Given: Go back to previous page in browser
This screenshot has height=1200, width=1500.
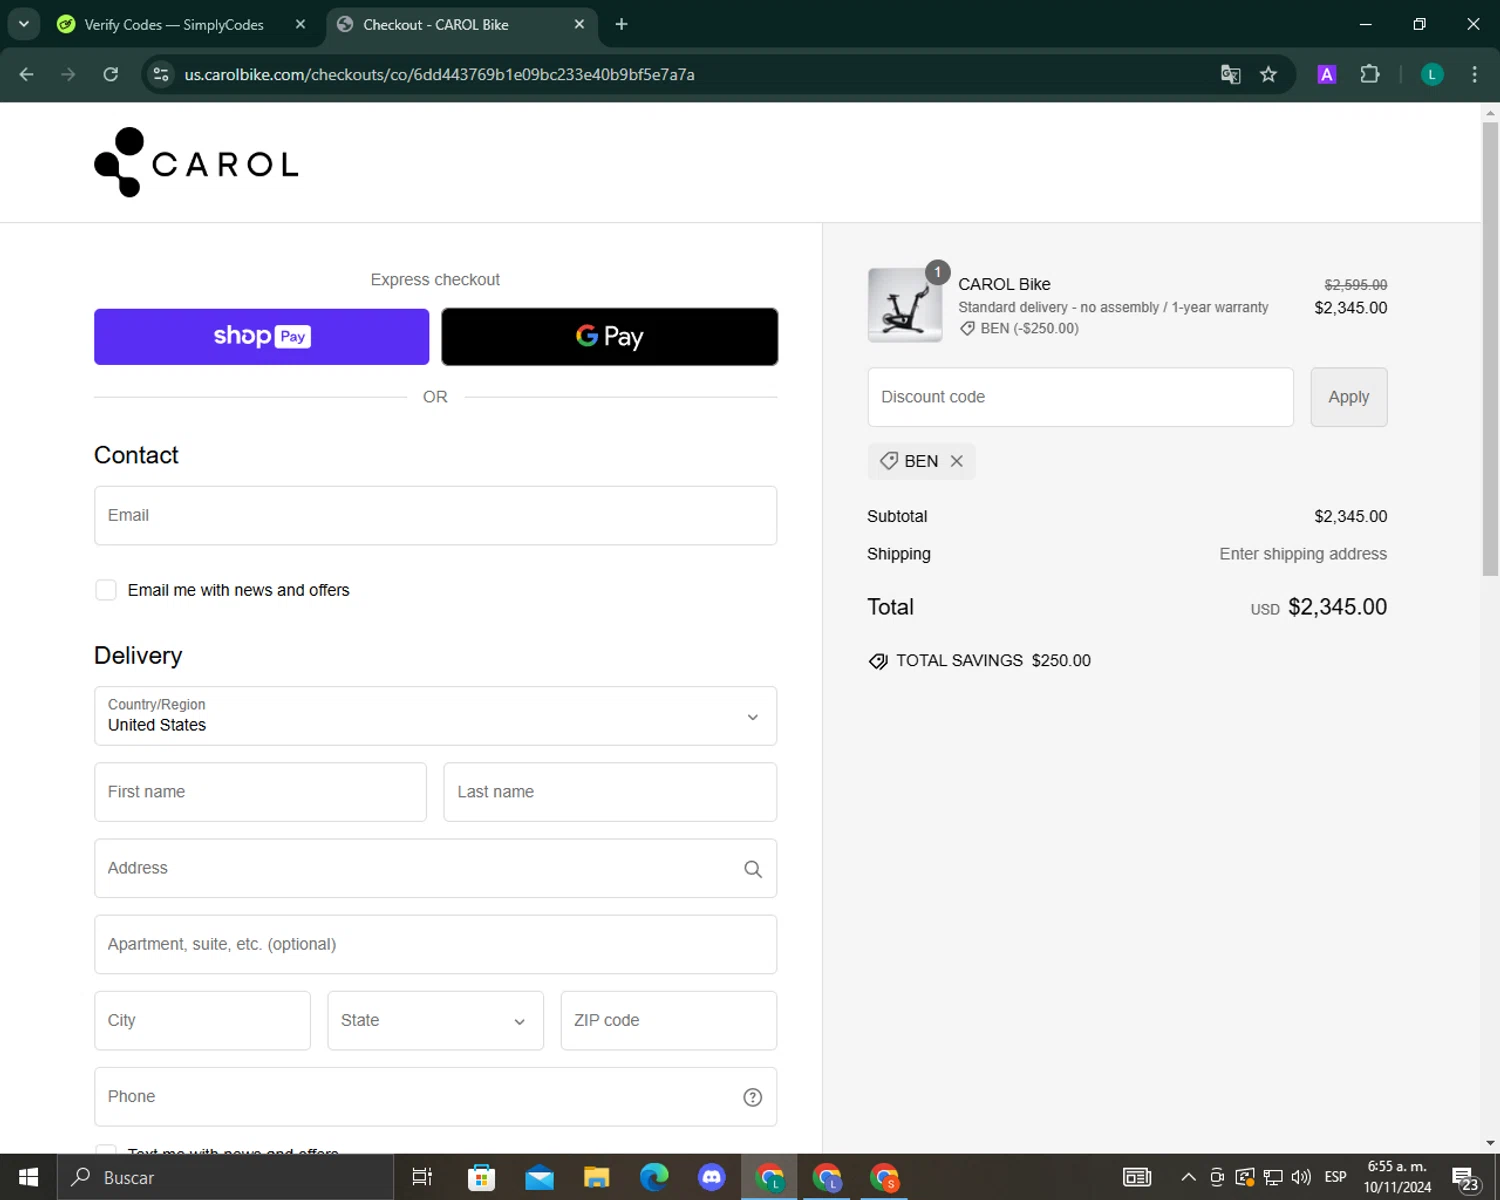Looking at the screenshot, I should 27,74.
